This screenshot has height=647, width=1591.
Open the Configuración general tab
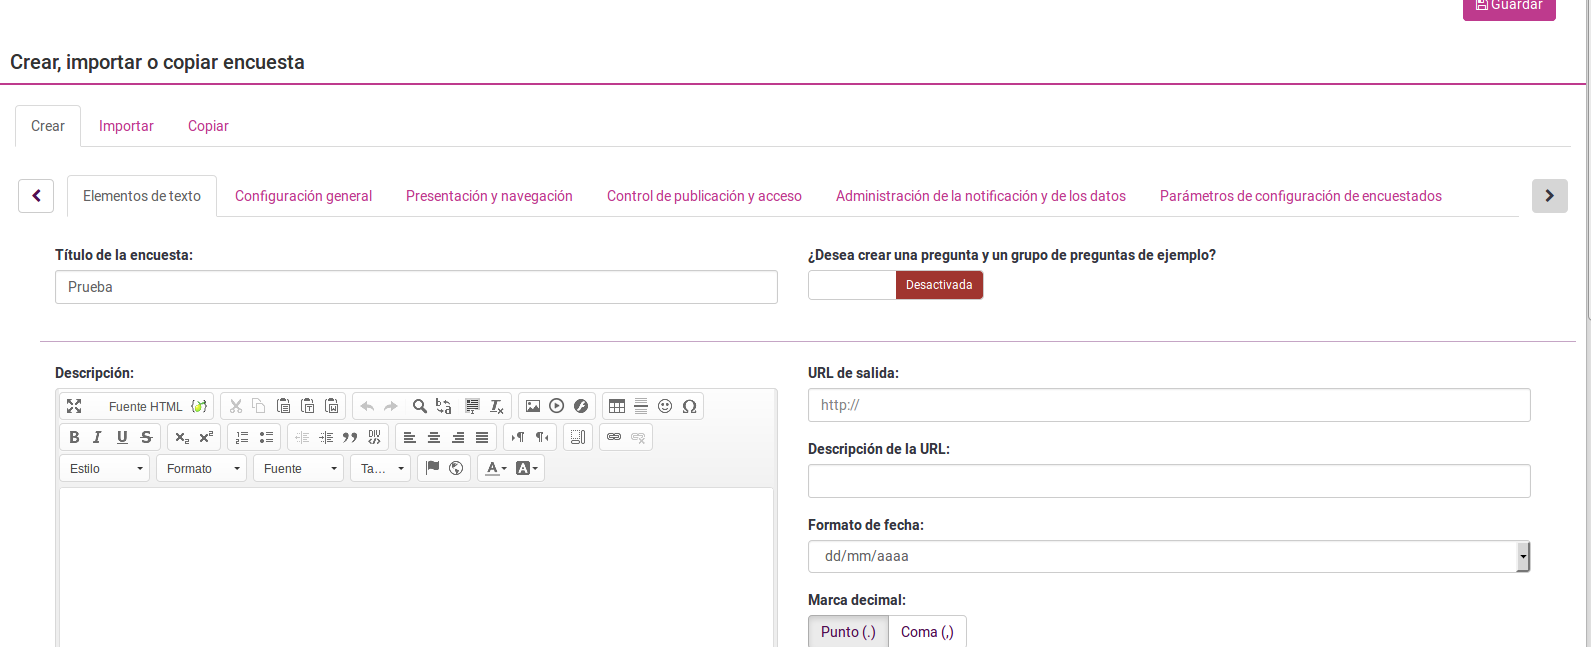click(303, 196)
